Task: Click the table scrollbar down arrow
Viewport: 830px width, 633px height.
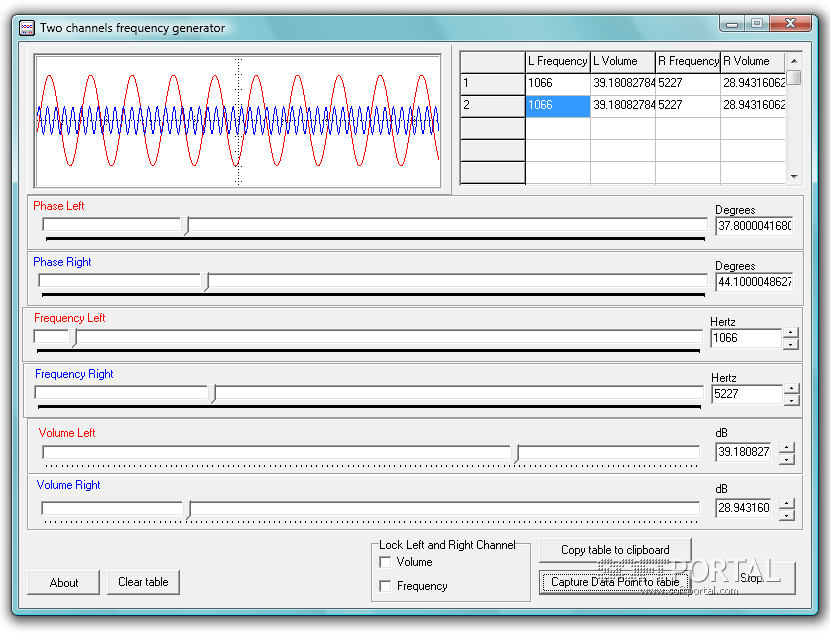Action: [x=794, y=177]
